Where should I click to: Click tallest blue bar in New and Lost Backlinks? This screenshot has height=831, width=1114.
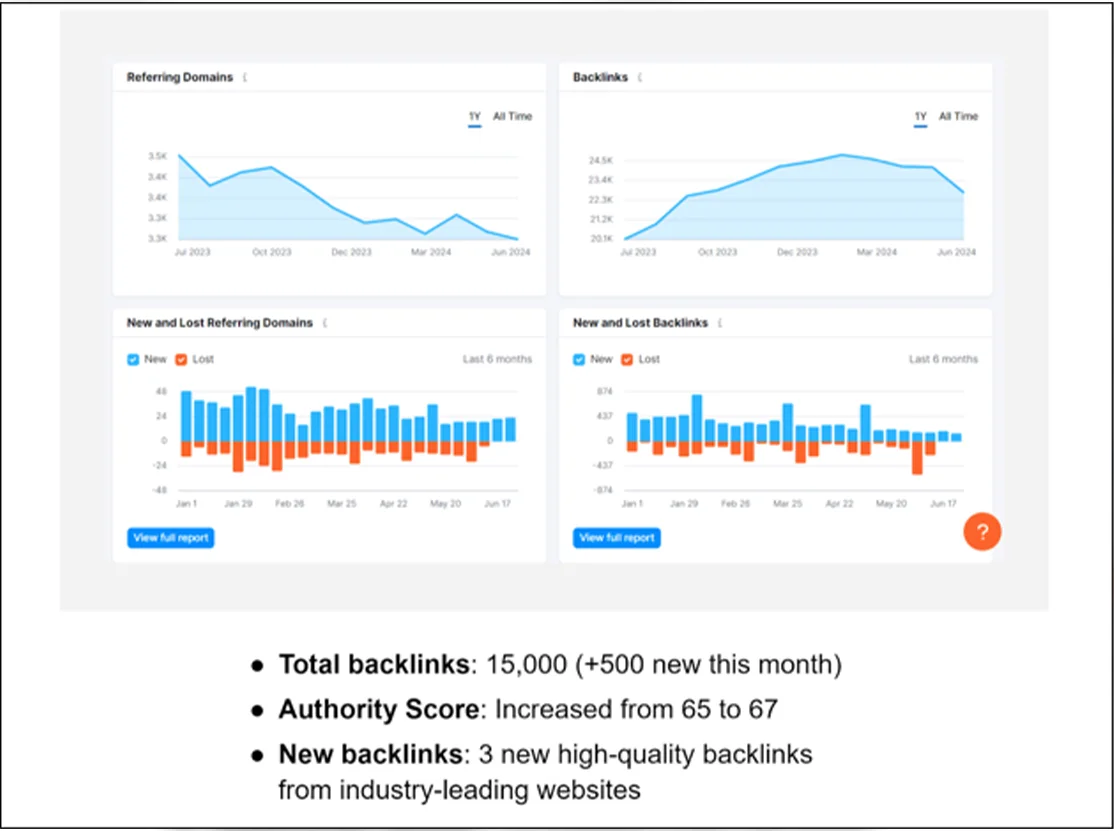click(x=697, y=417)
